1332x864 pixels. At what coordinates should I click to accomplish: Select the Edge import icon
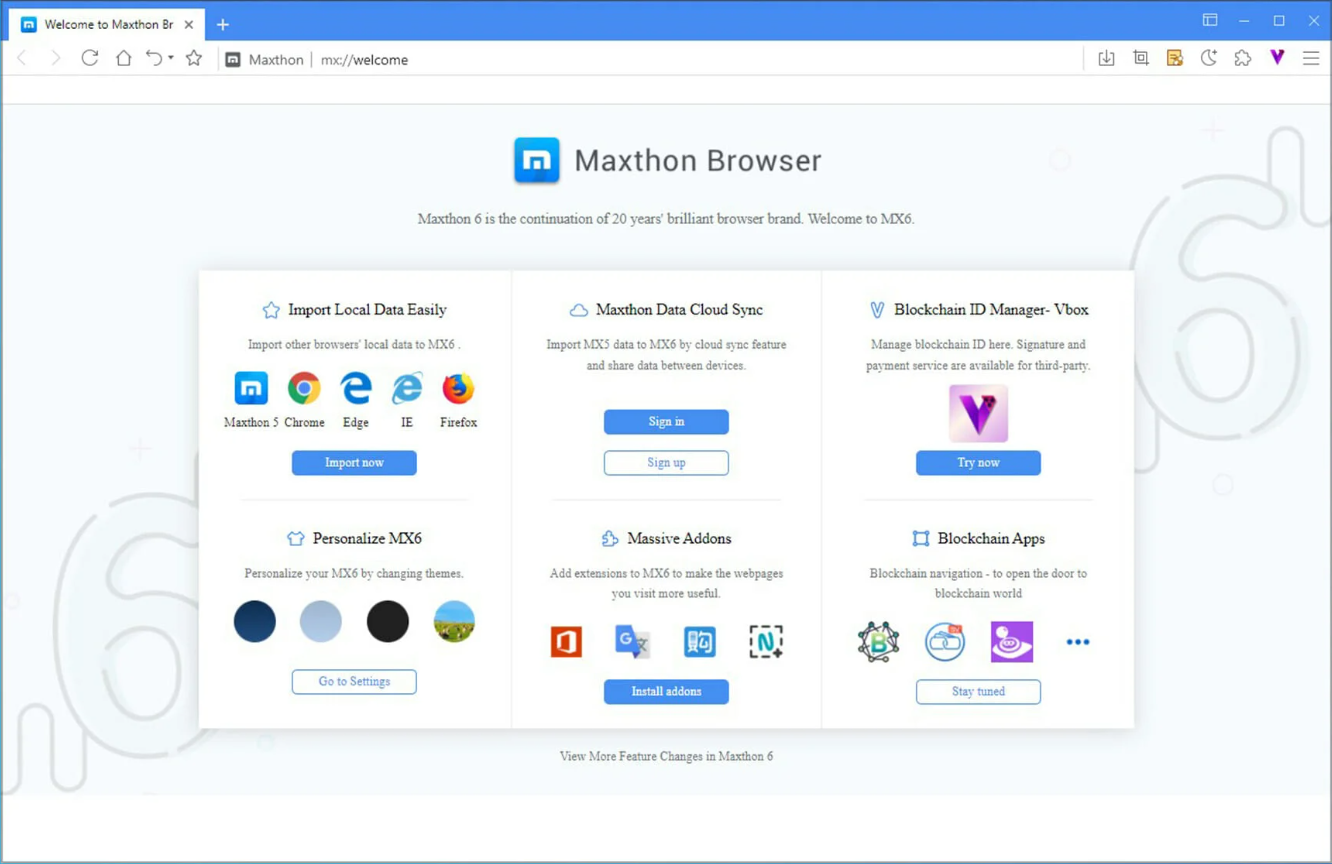point(356,387)
